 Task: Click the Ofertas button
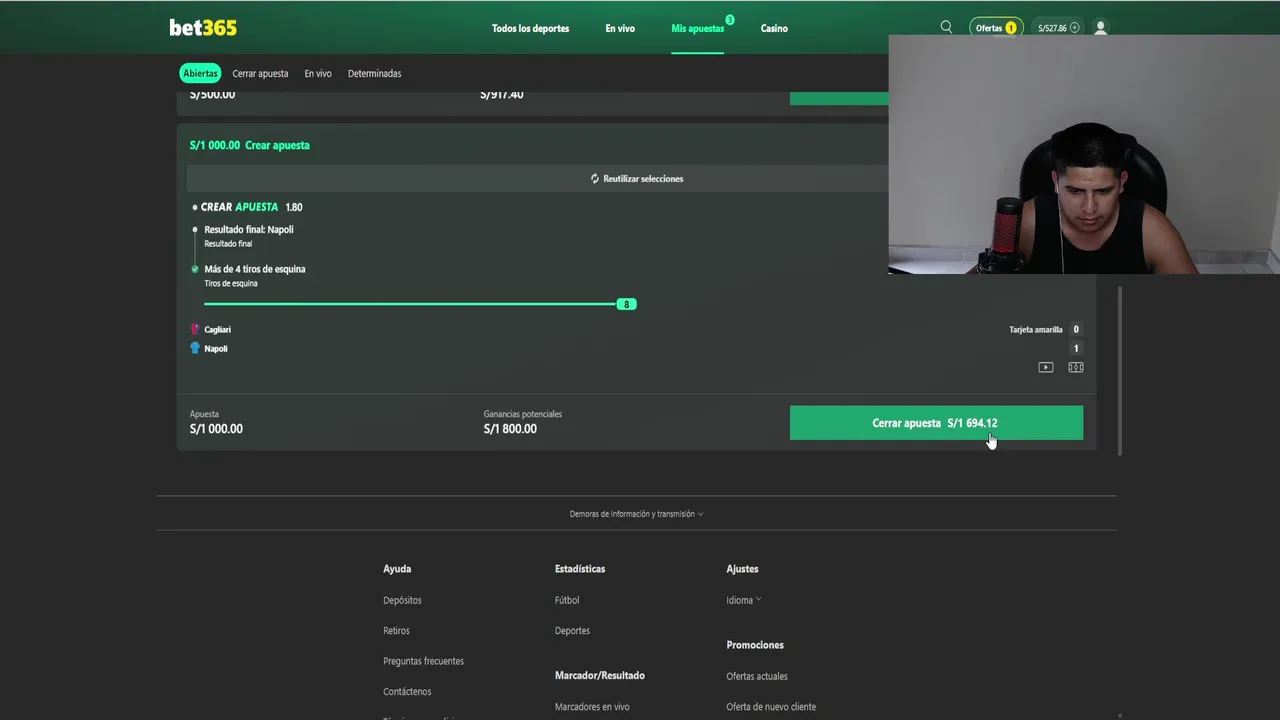point(996,28)
